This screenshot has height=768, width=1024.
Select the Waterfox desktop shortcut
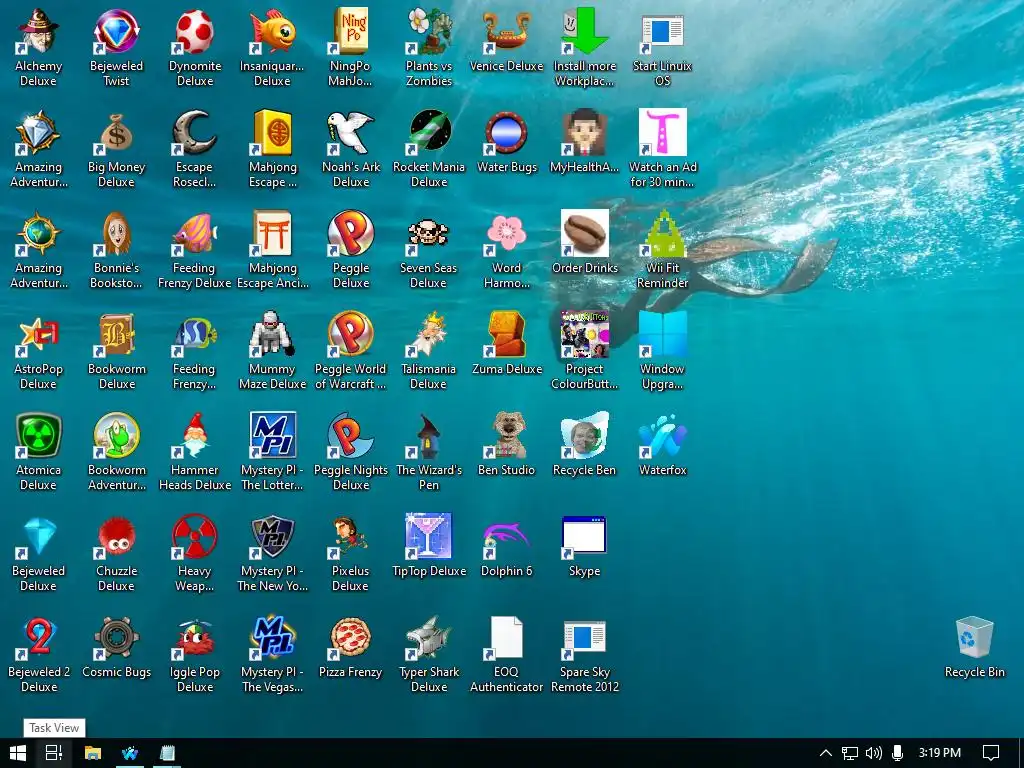pyautogui.click(x=662, y=436)
